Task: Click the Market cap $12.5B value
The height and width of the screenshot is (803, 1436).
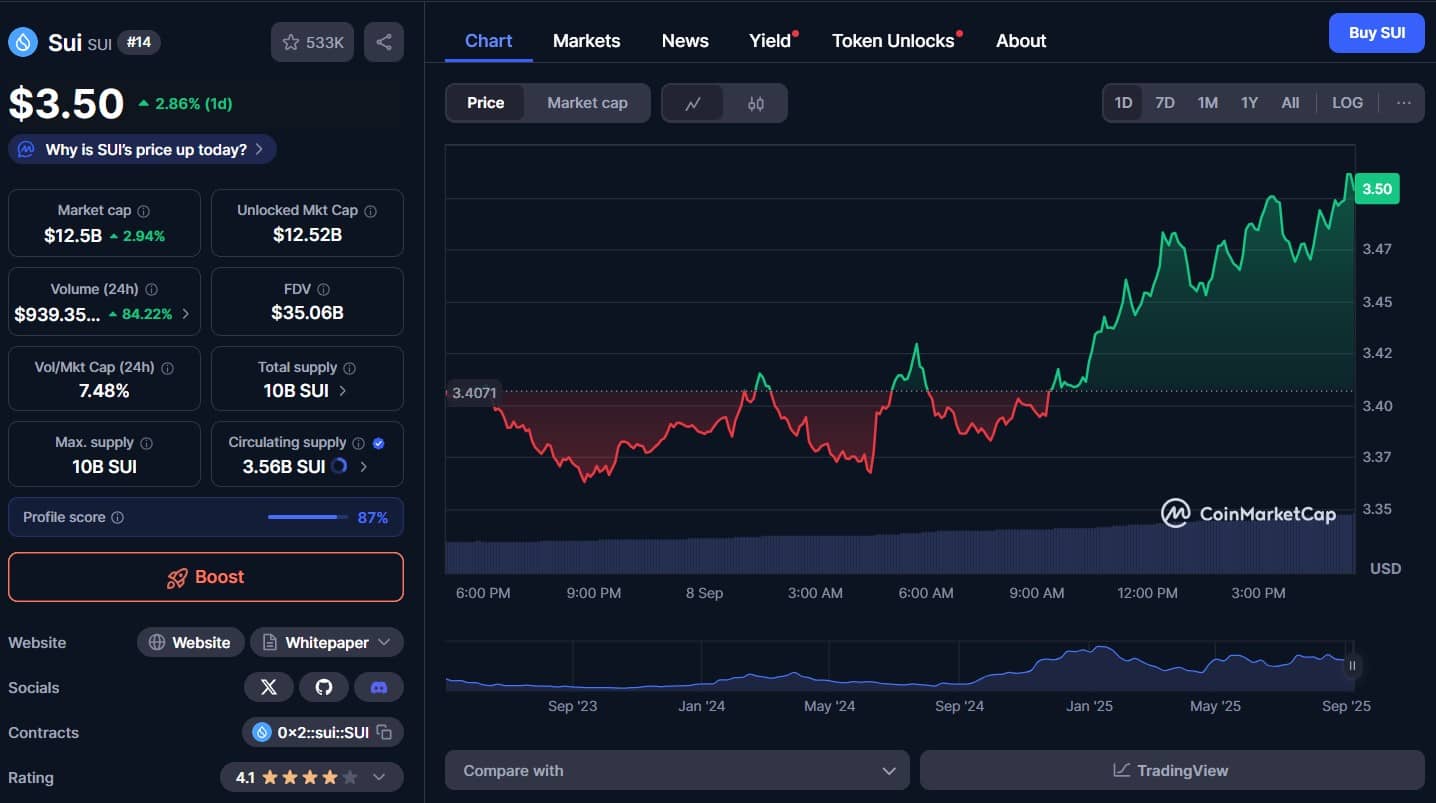Action: [x=72, y=236]
